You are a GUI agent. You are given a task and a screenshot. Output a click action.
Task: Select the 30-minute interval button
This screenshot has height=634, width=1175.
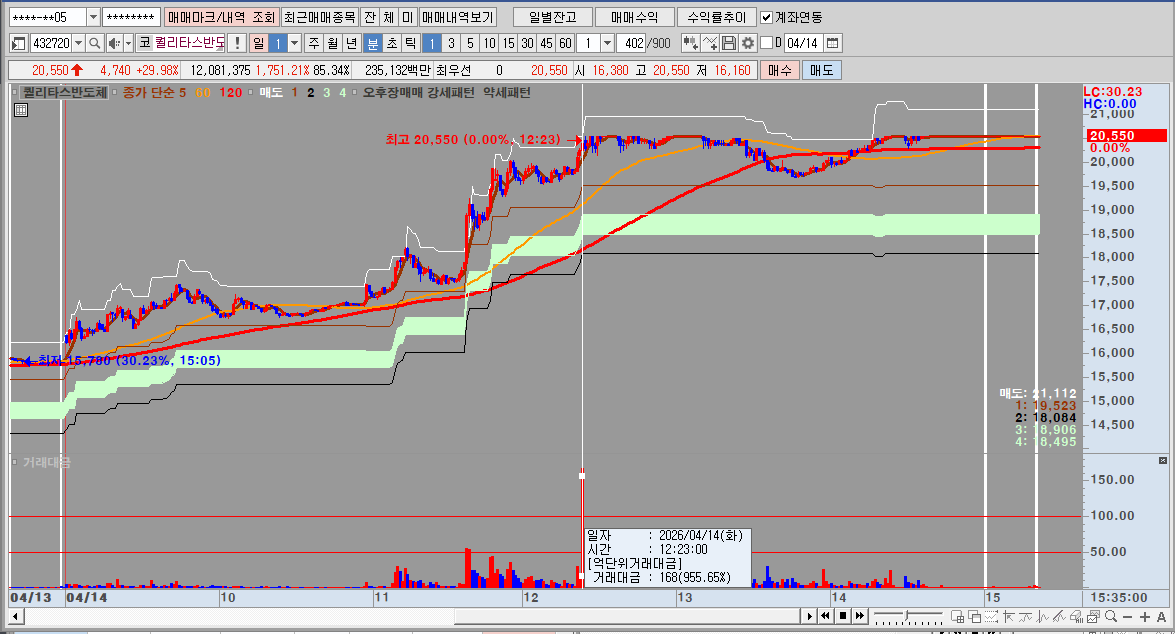click(528, 43)
